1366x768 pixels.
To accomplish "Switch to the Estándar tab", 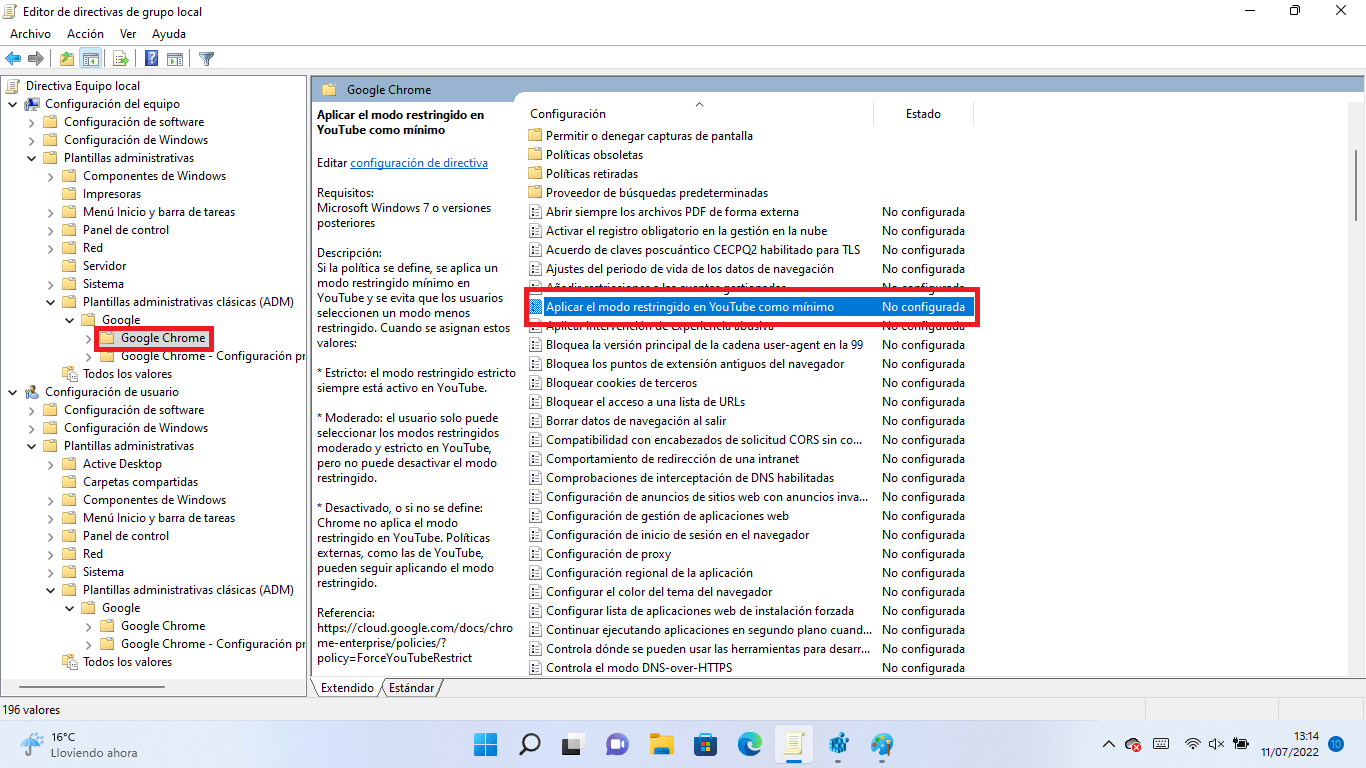I will coord(411,688).
